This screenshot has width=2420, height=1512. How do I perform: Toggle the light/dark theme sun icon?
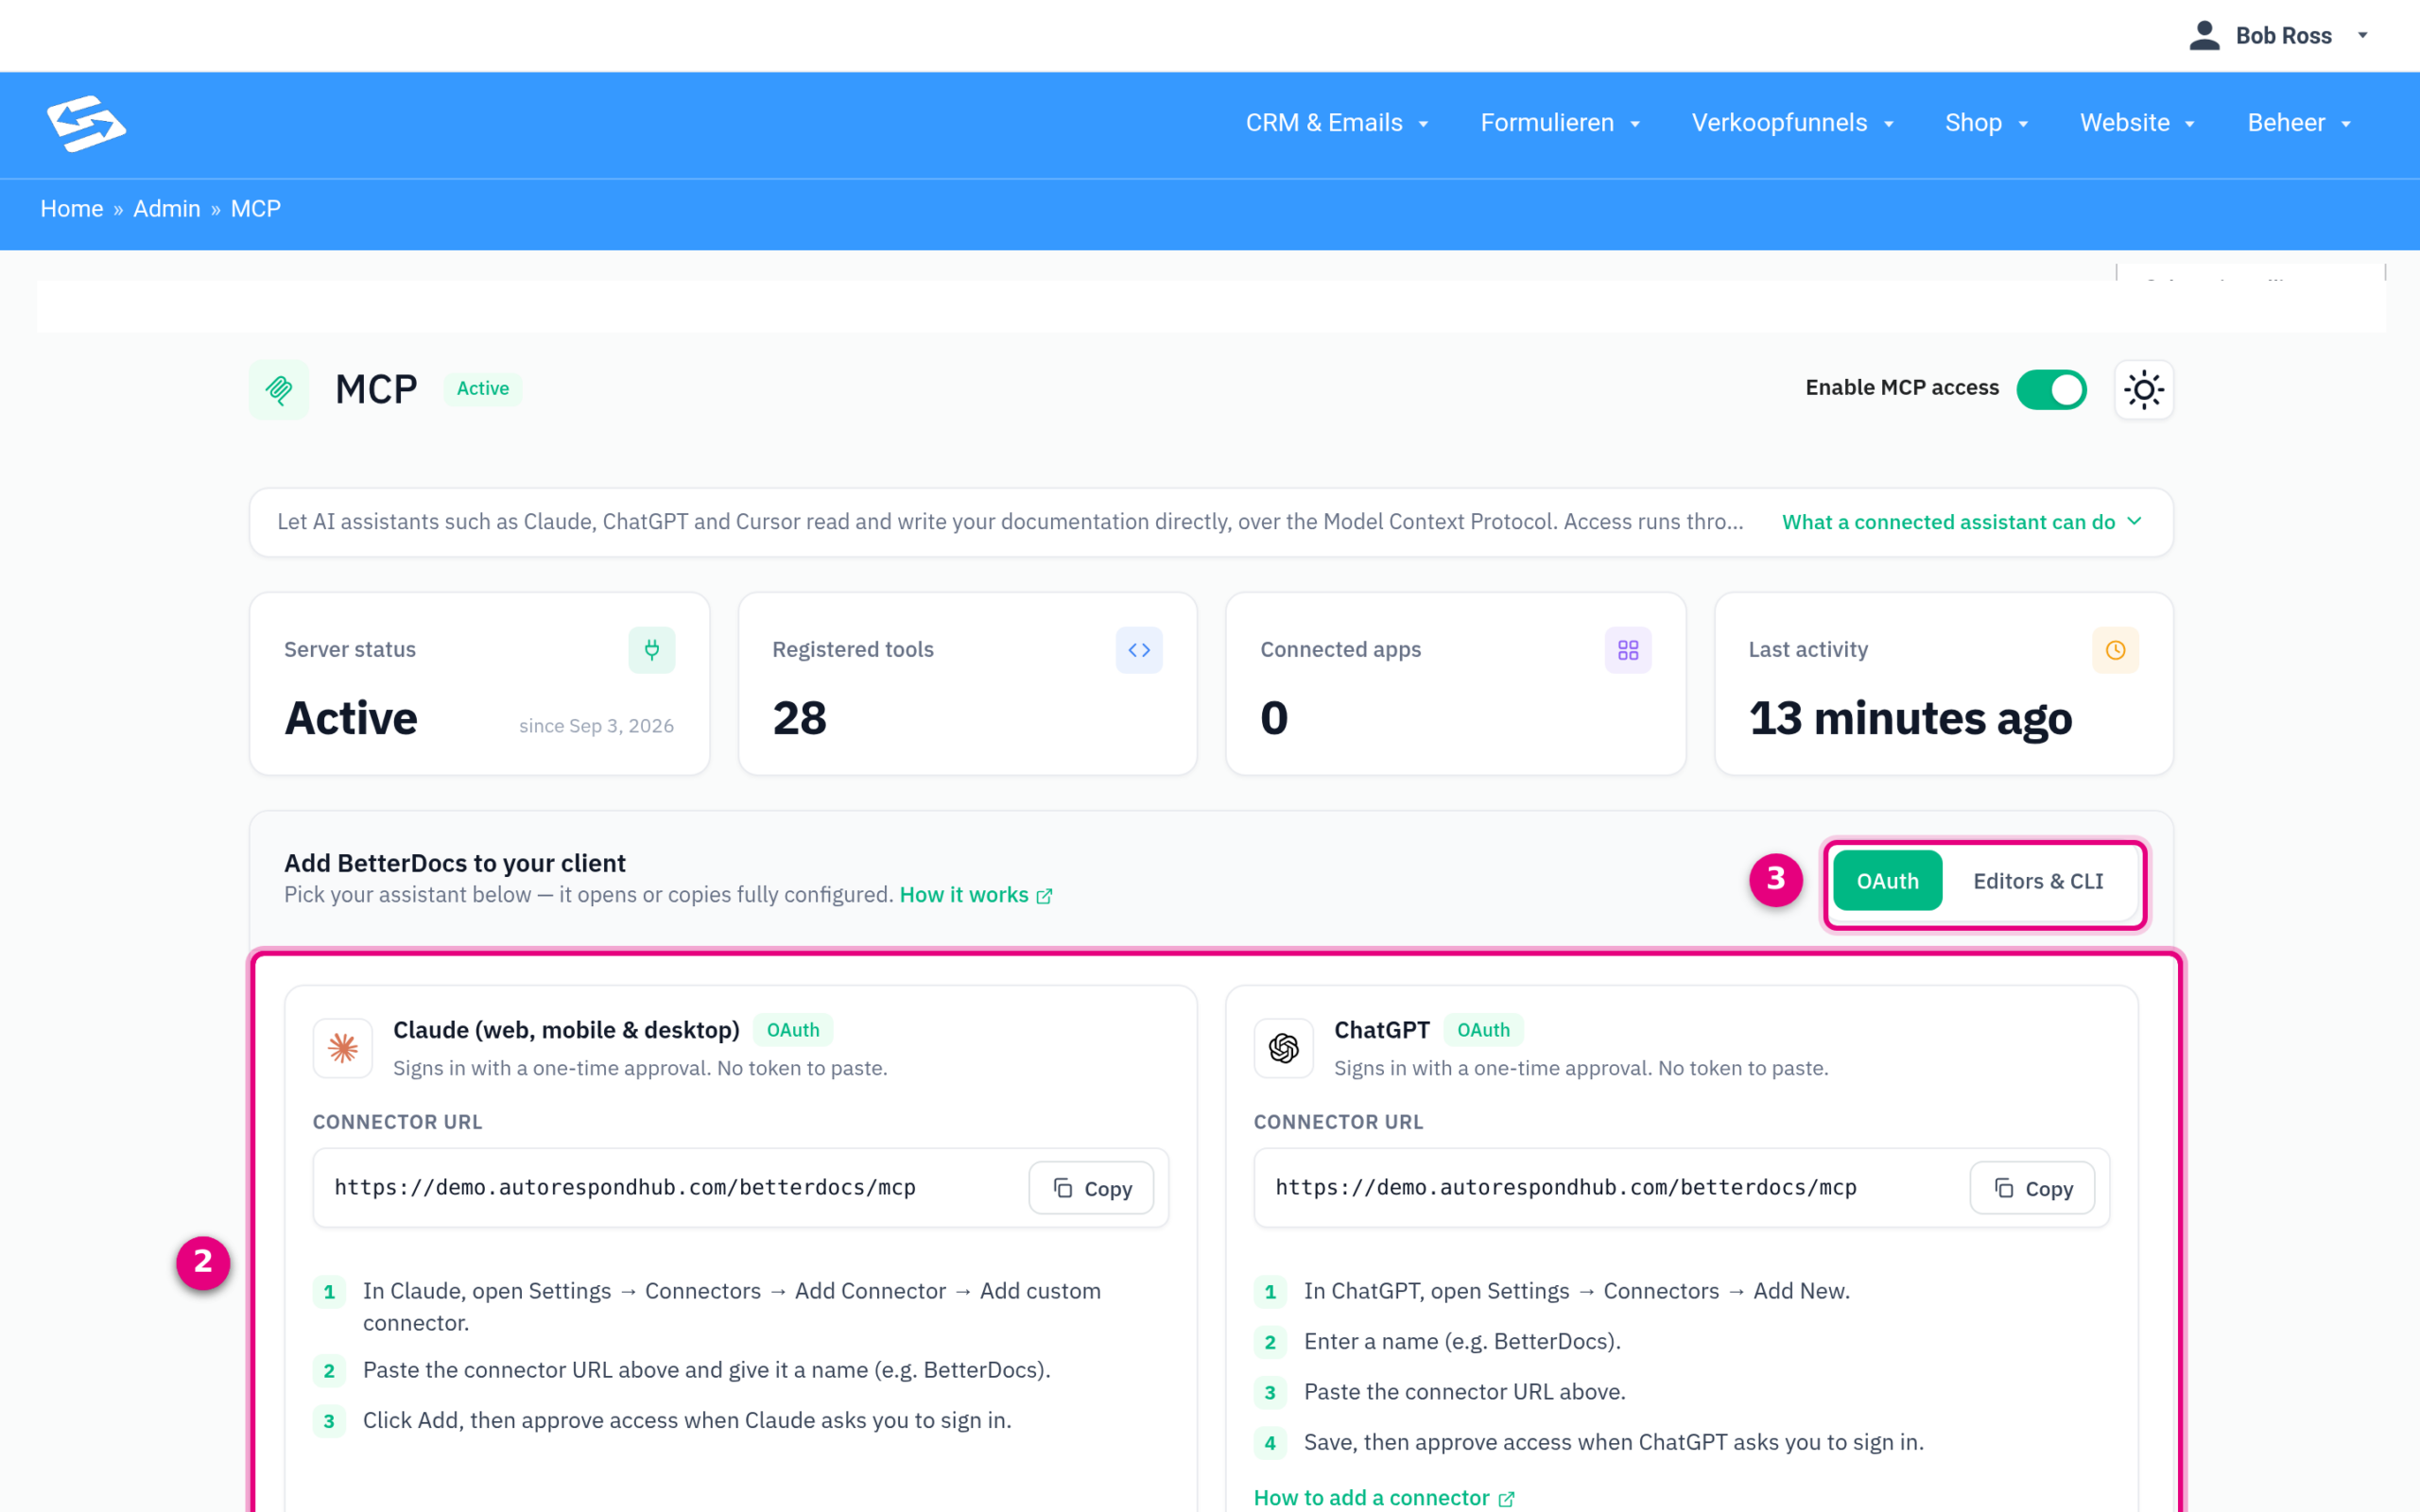2143,389
